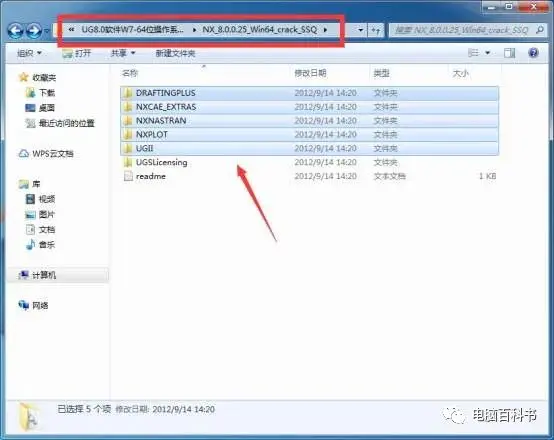Image resolution: width=554 pixels, height=440 pixels.
Task: Open the 文档 library
Action: click(41, 229)
